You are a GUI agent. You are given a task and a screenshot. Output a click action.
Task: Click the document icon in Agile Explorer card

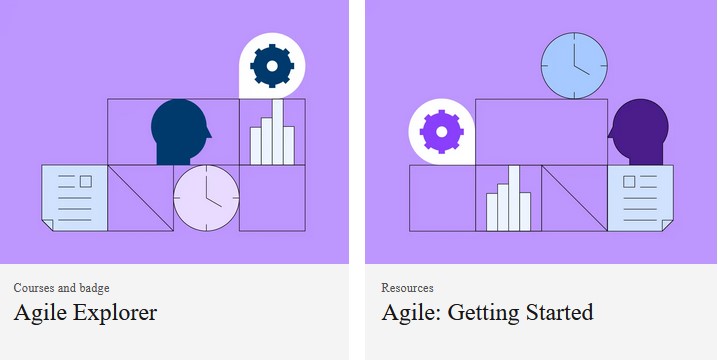pos(75,198)
